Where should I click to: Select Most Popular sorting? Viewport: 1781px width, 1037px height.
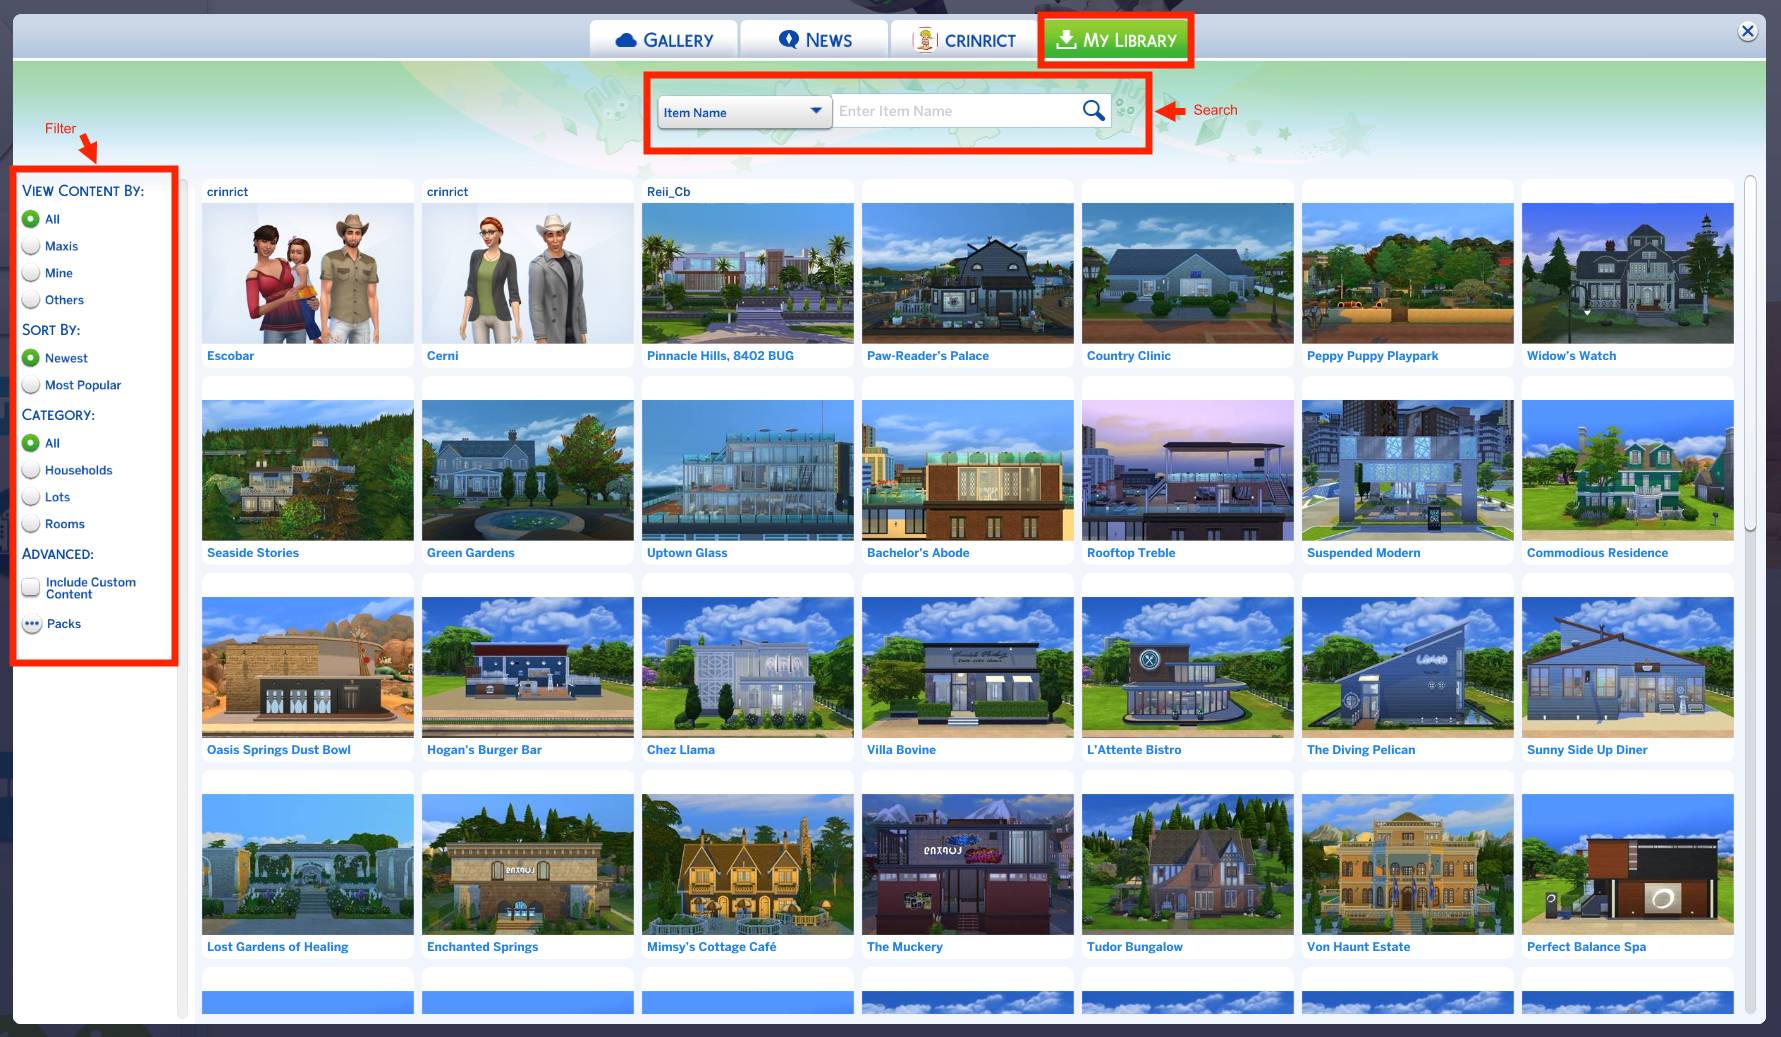(x=31, y=385)
